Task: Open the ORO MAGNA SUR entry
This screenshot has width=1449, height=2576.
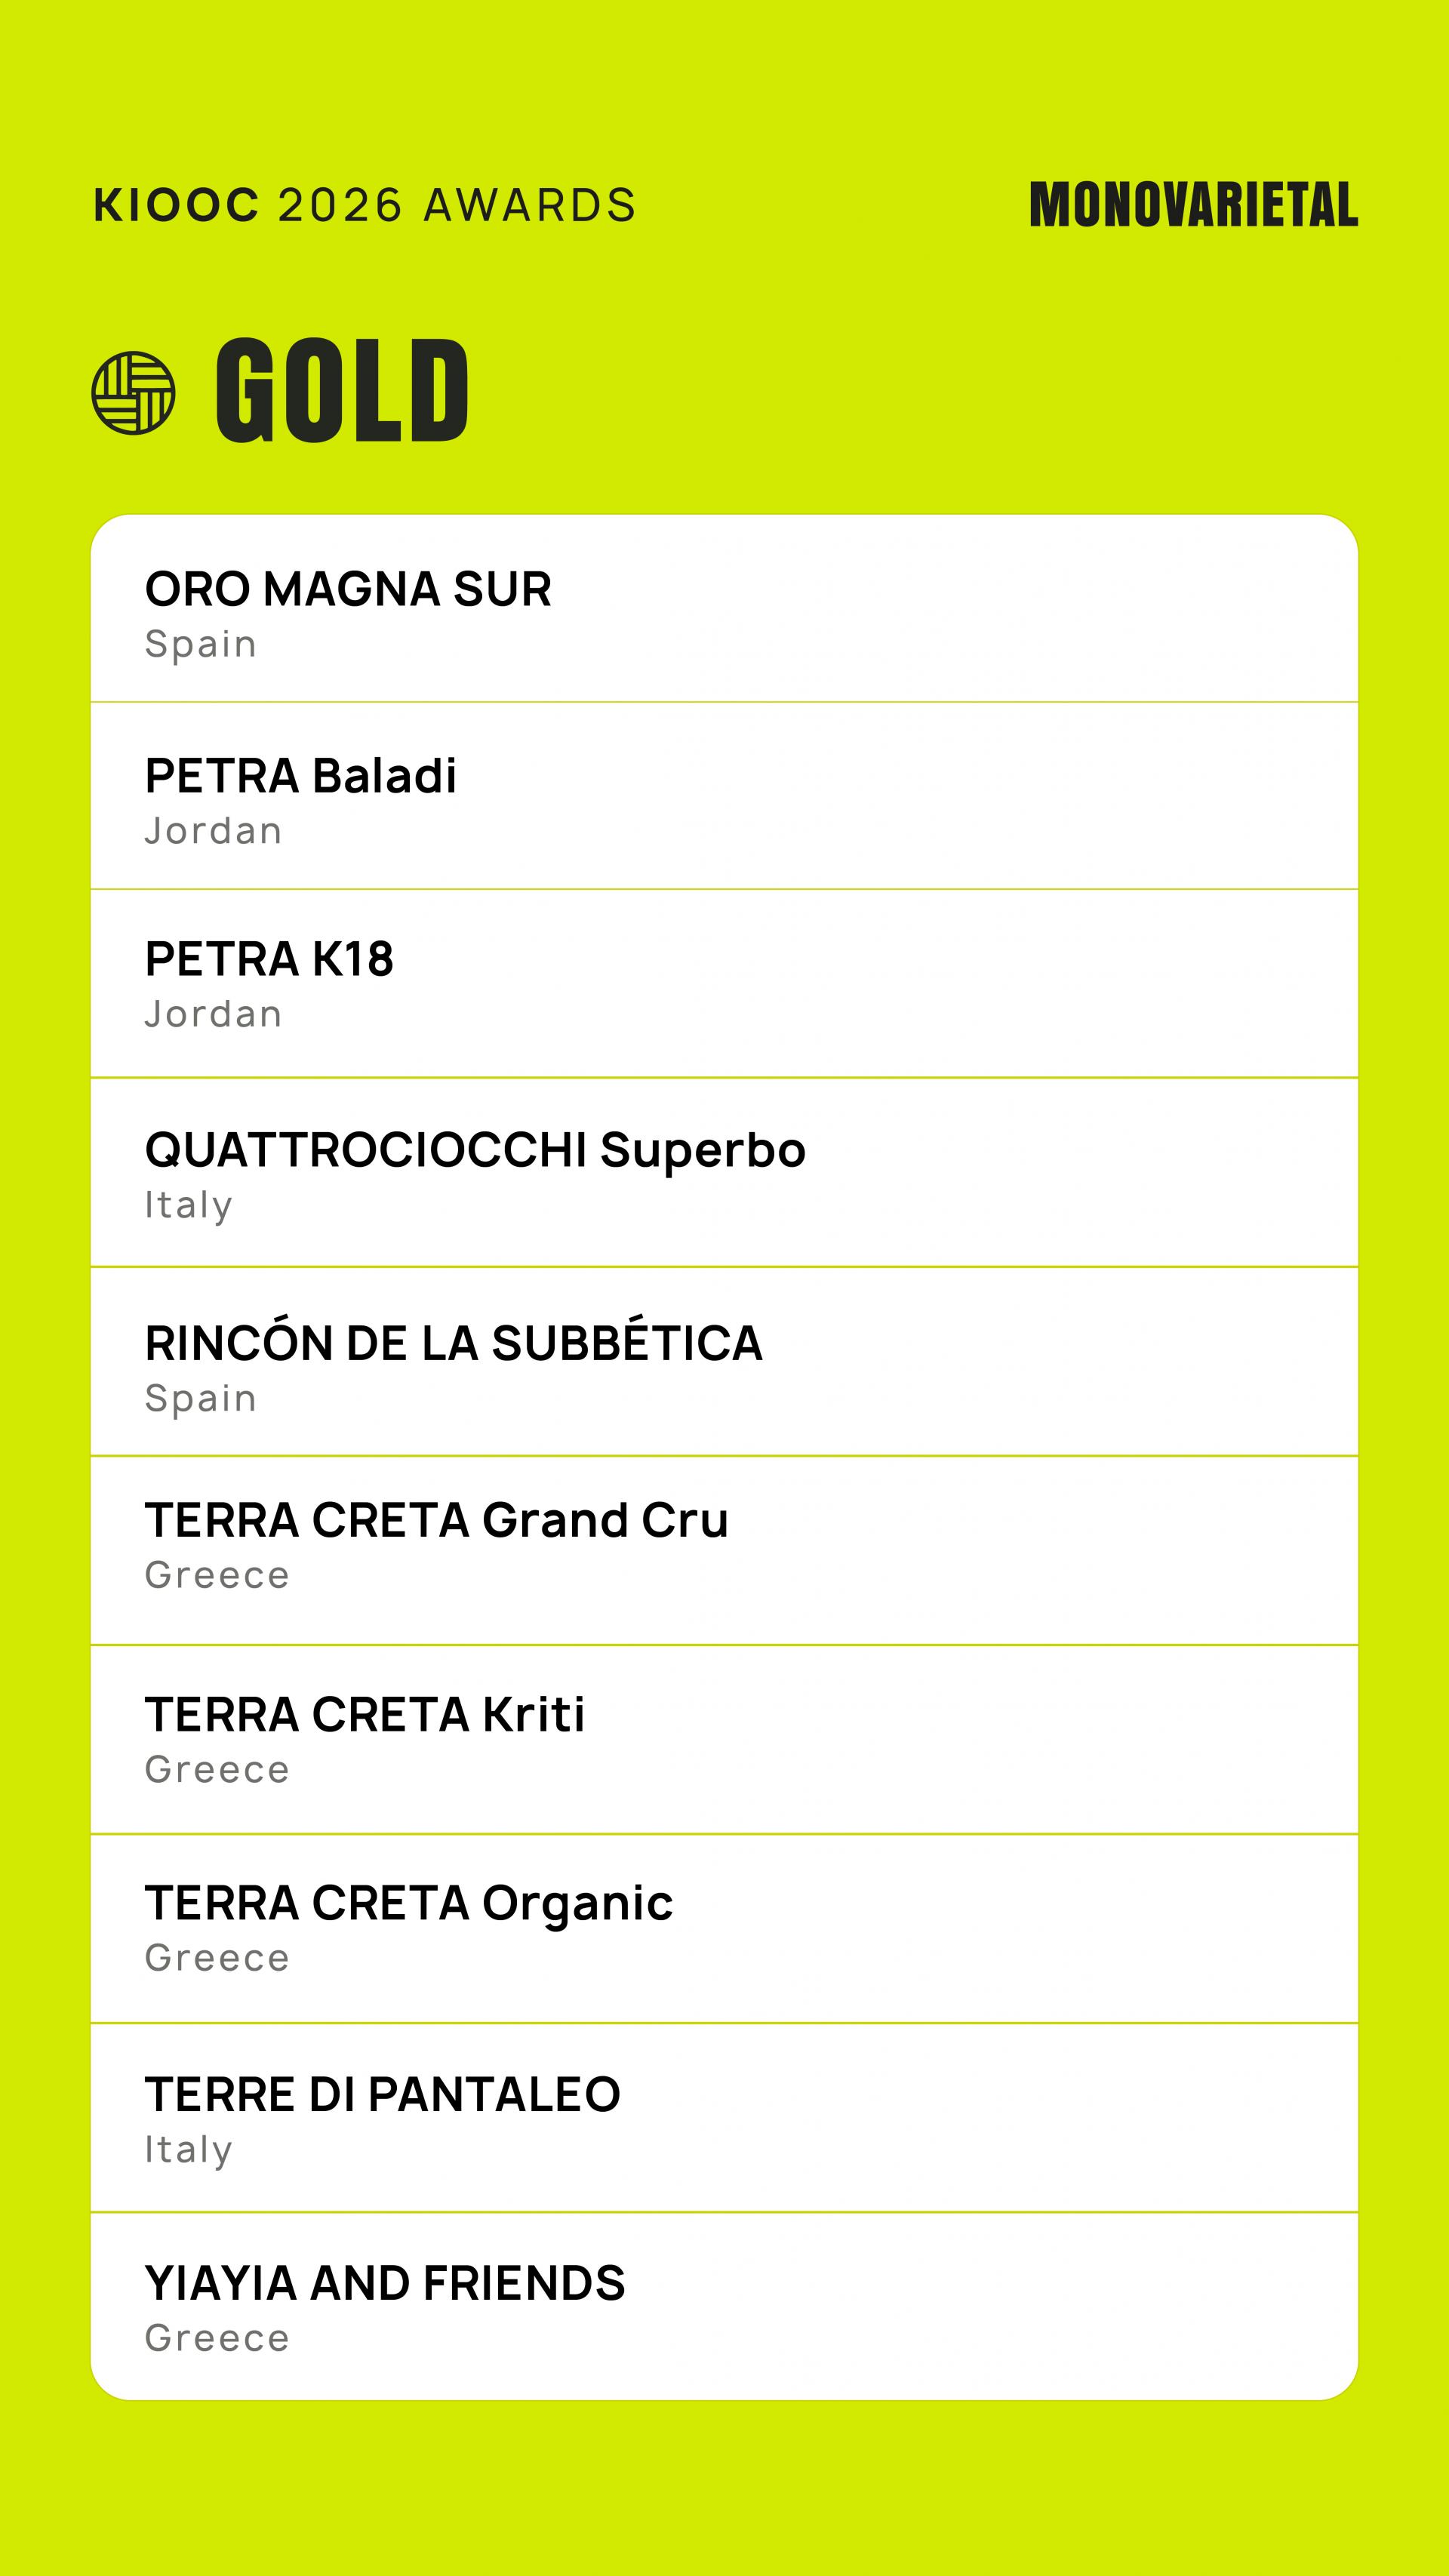Action: [x=724, y=608]
